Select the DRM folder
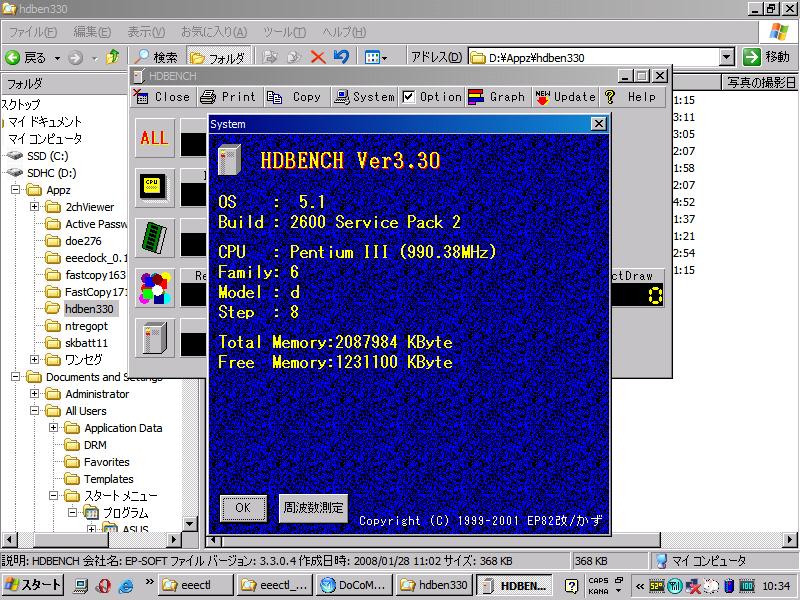Screen dimensions: 800x600 (x=95, y=445)
